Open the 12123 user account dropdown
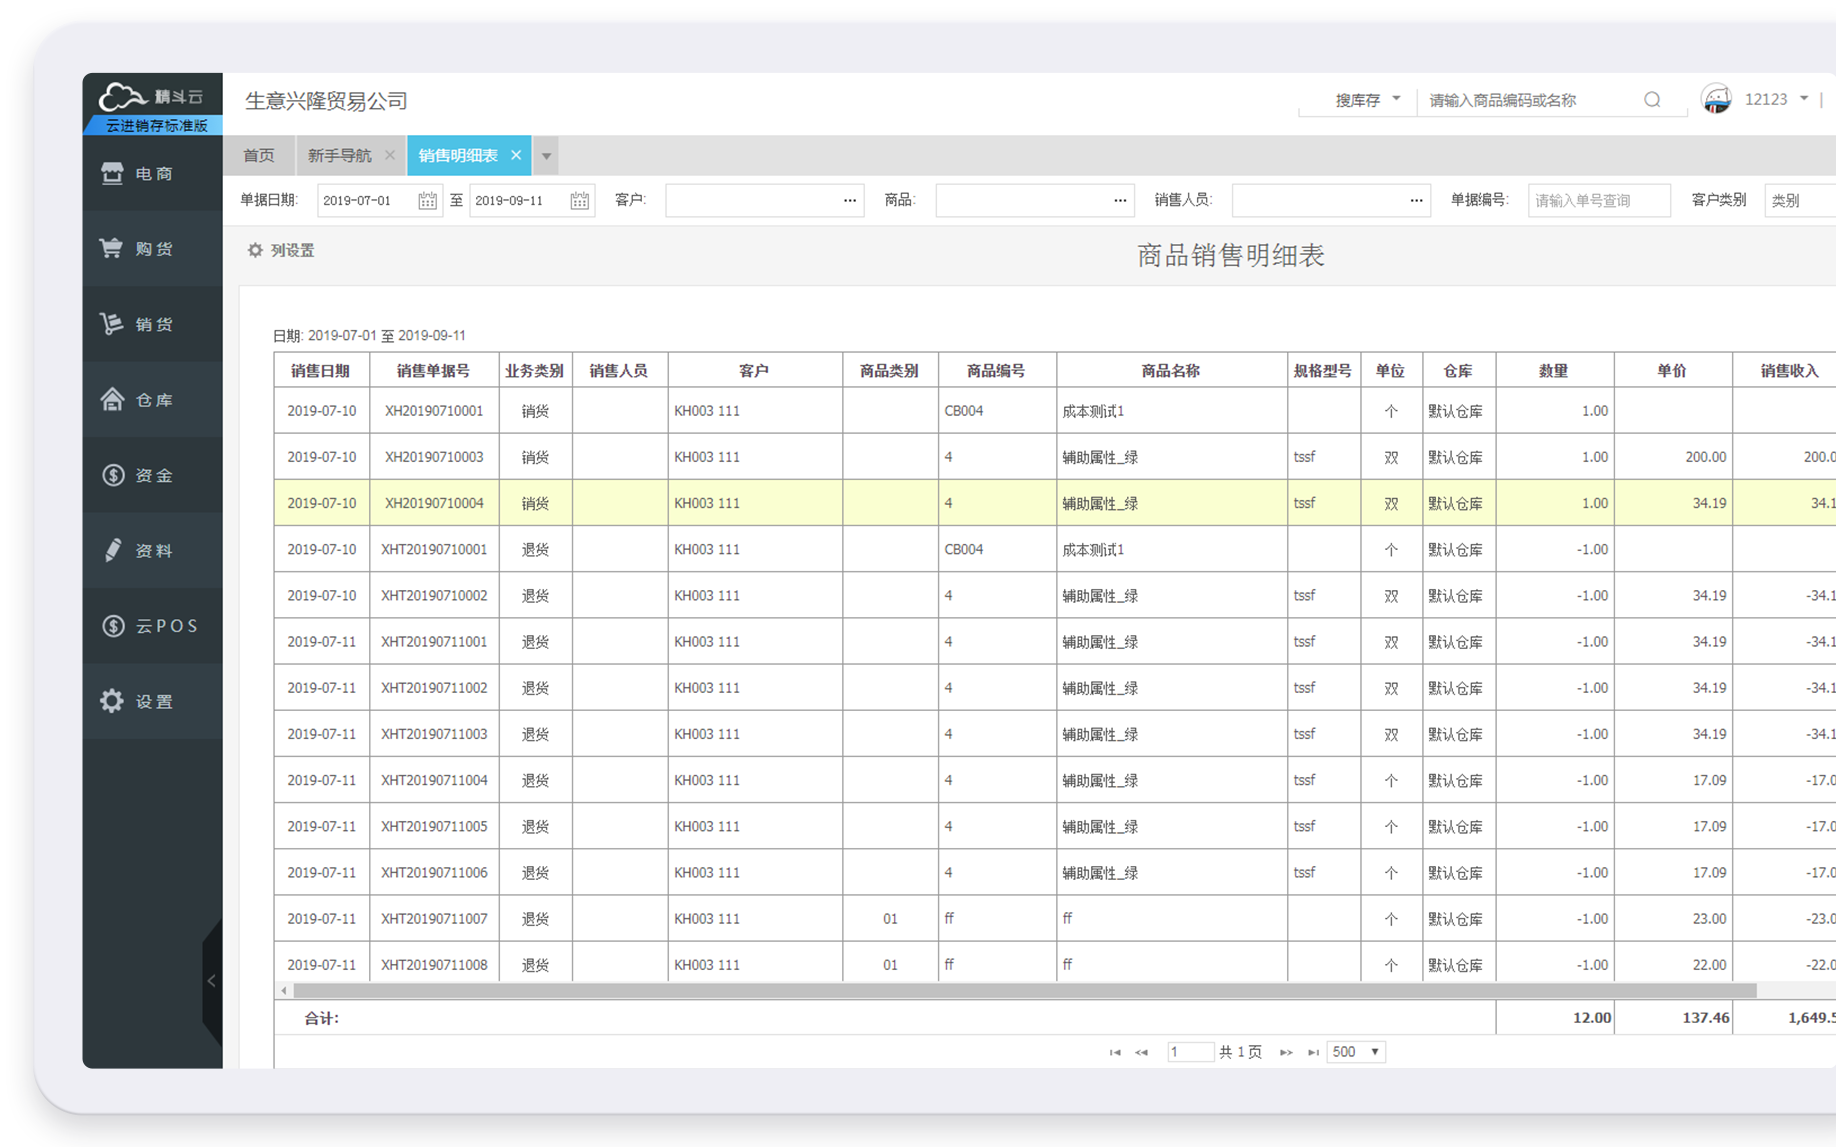 point(1776,99)
